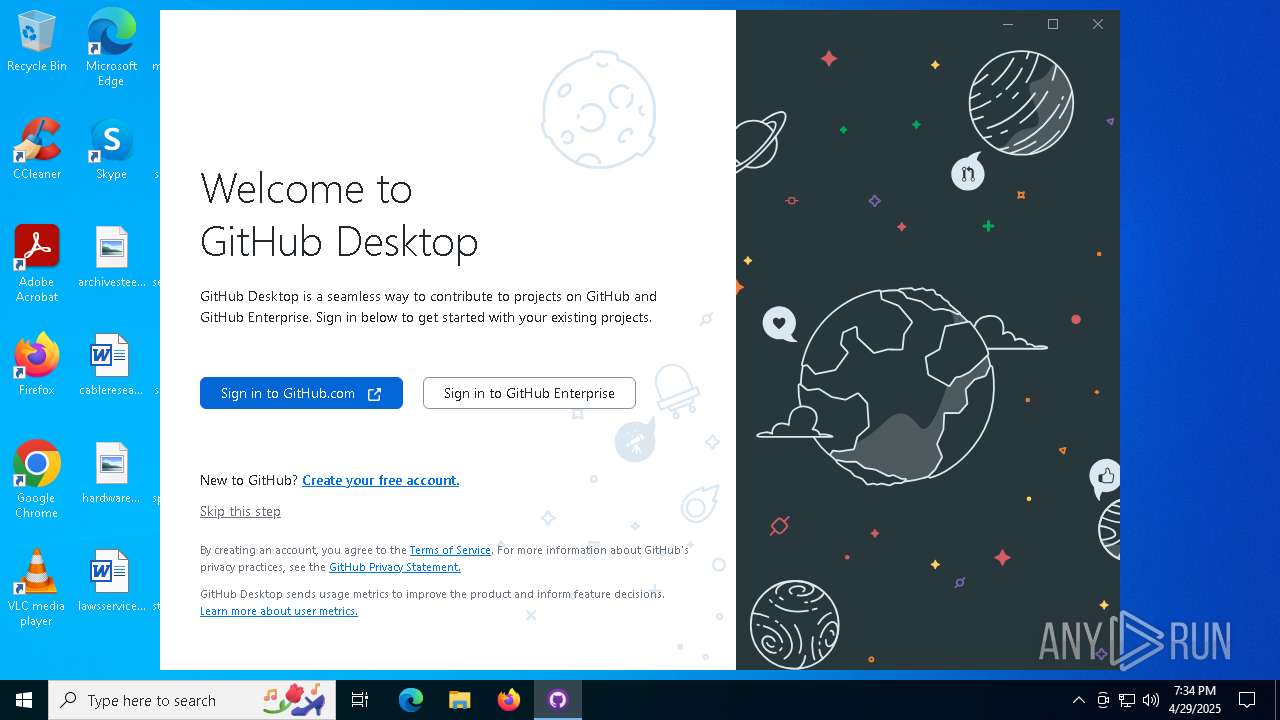Image resolution: width=1280 pixels, height=720 pixels.
Task: Open CCleaner desktop shortcut
Action: click(x=37, y=149)
